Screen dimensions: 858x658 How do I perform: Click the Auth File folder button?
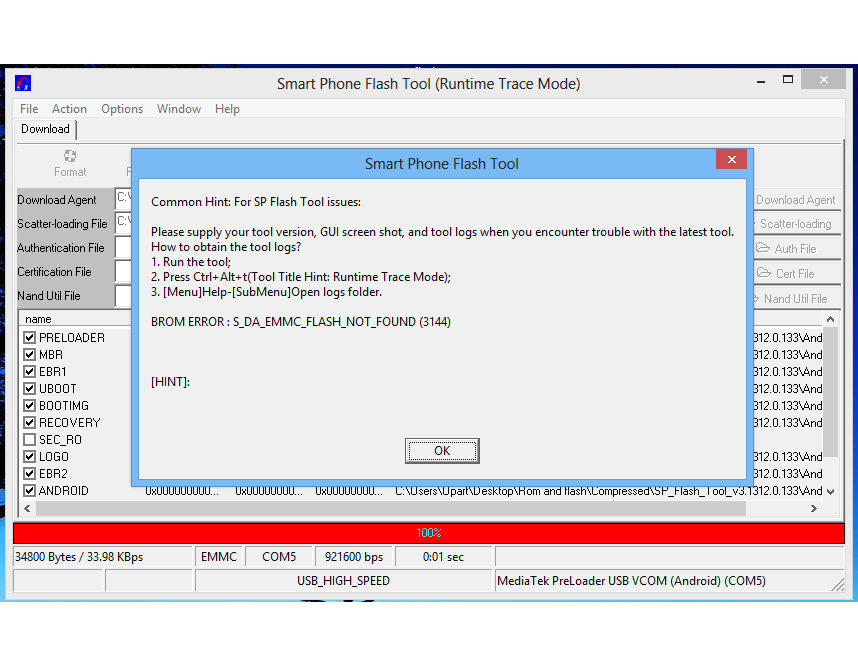[x=797, y=249]
